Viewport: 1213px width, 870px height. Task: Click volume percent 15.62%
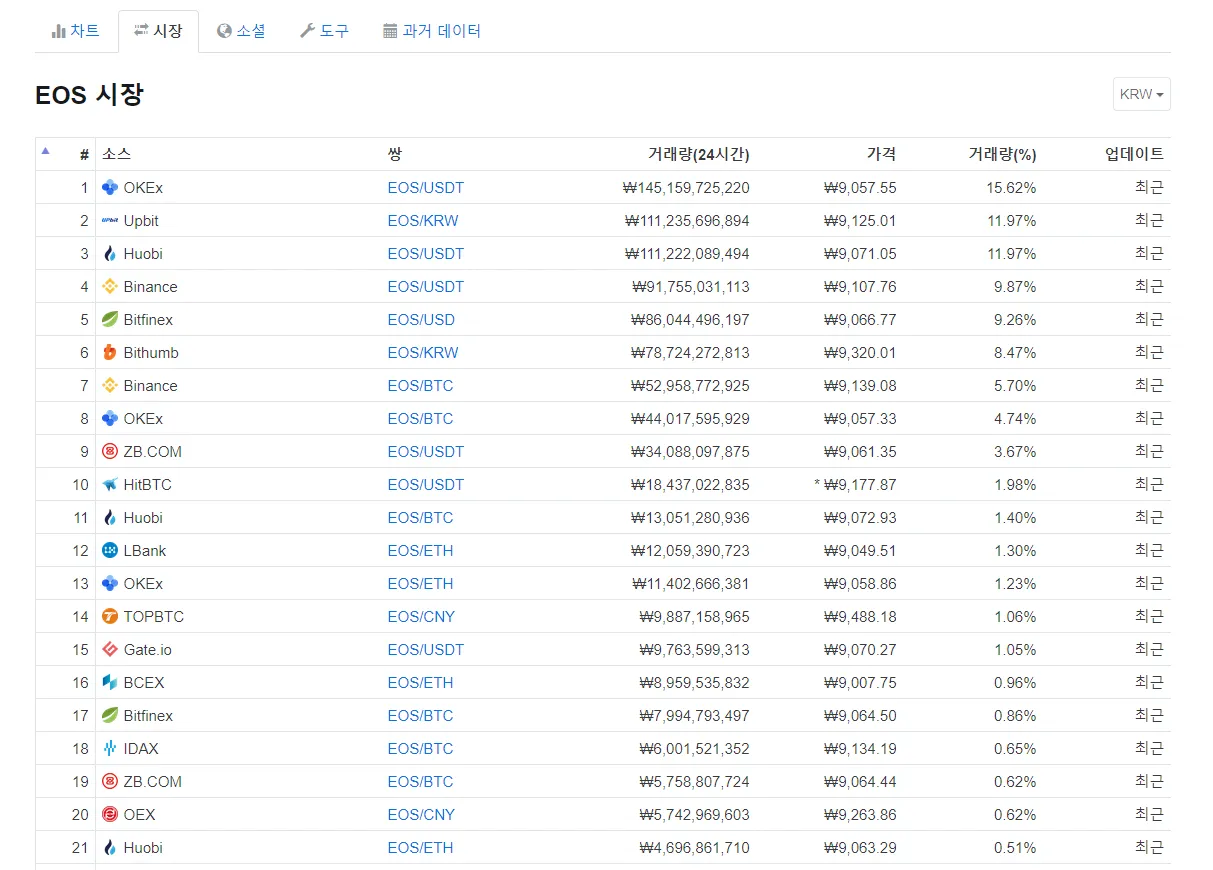1011,187
